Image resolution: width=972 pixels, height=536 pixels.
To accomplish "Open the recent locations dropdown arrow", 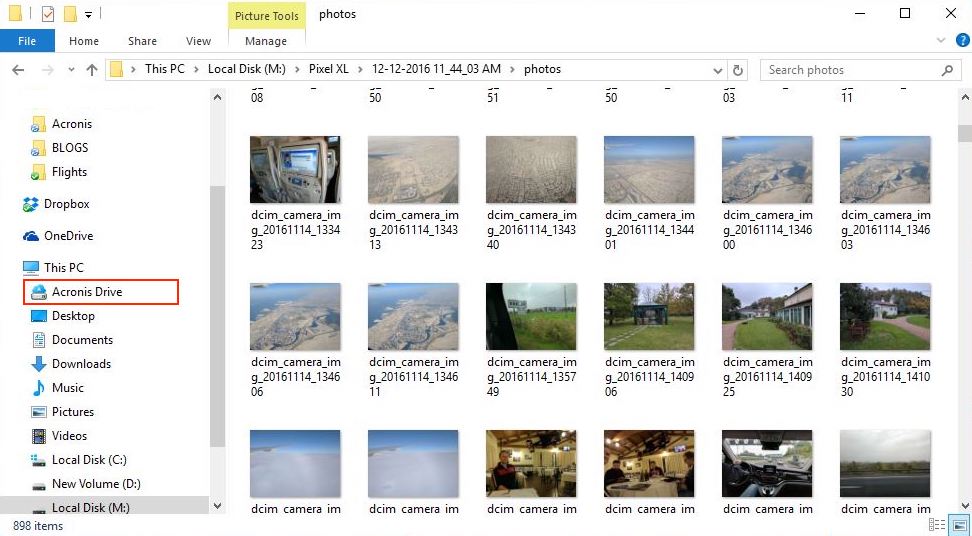I will click(x=71, y=70).
